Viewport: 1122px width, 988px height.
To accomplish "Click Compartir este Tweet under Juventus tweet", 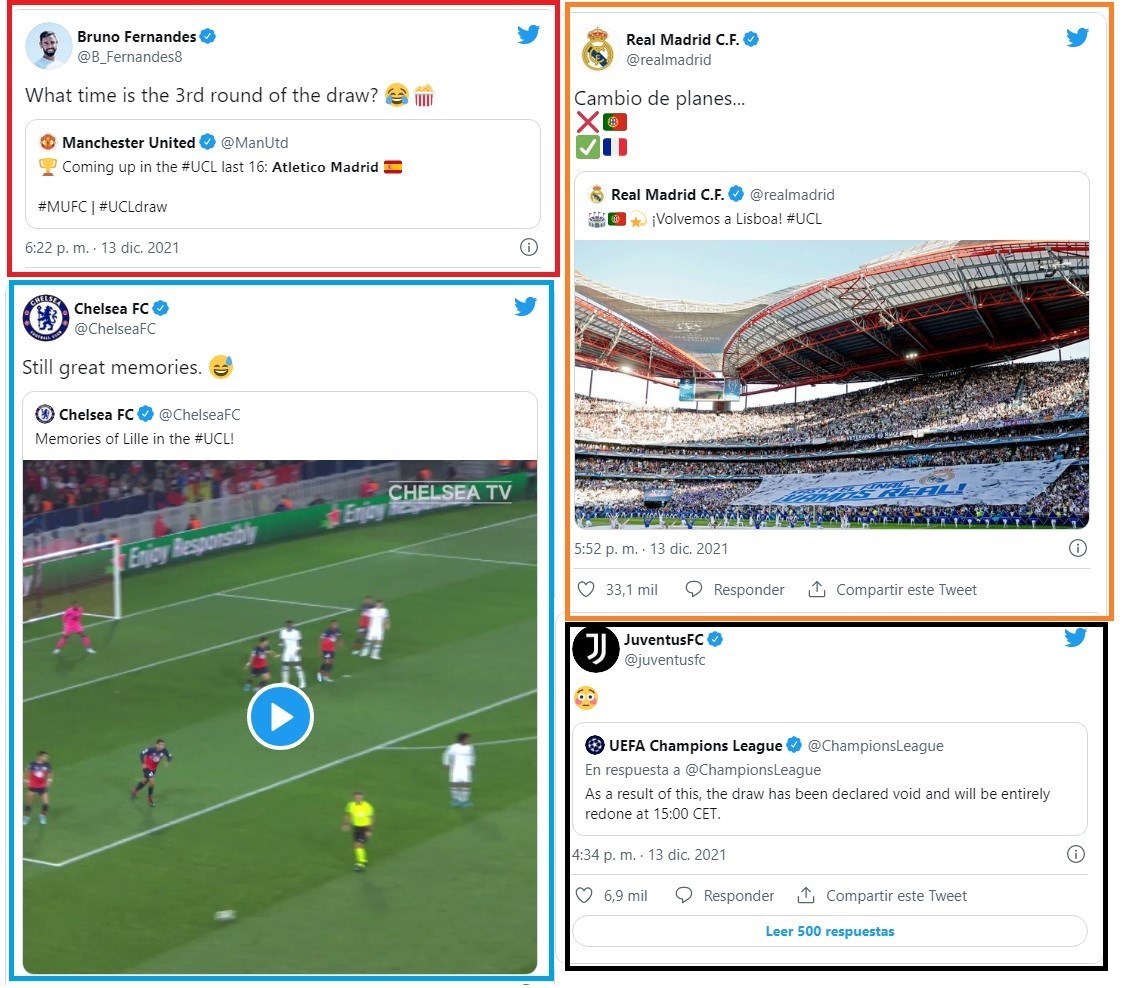I will tap(882, 895).
